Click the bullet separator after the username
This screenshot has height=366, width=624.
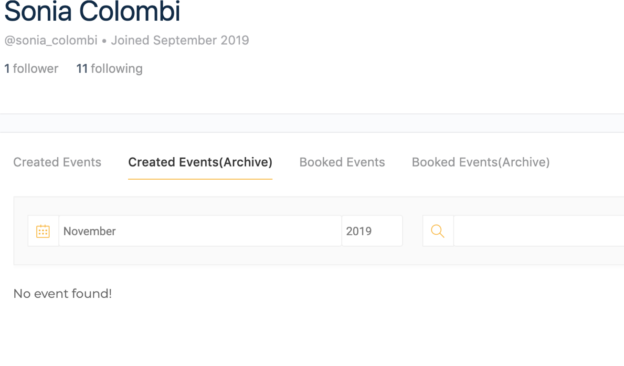(104, 41)
